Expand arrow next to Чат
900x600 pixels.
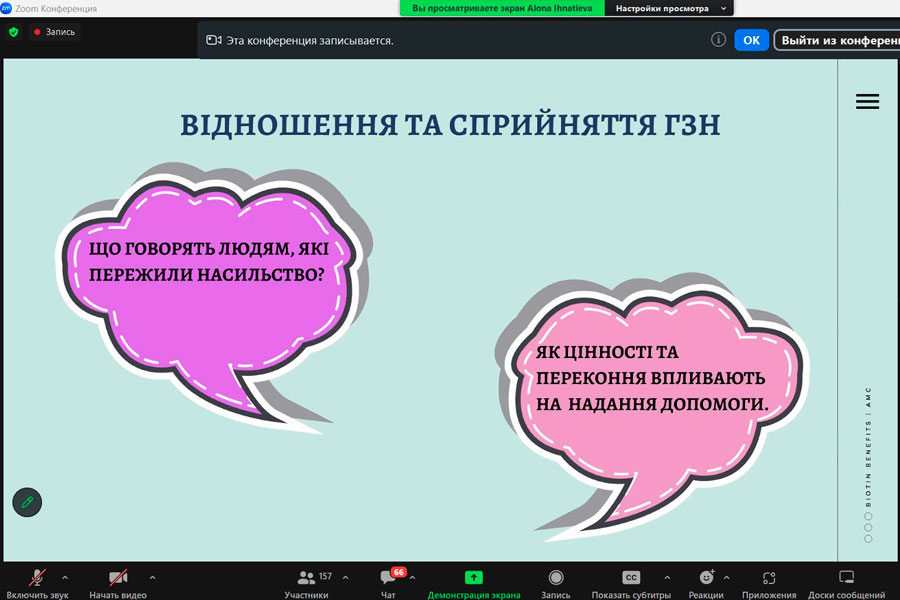(x=412, y=578)
